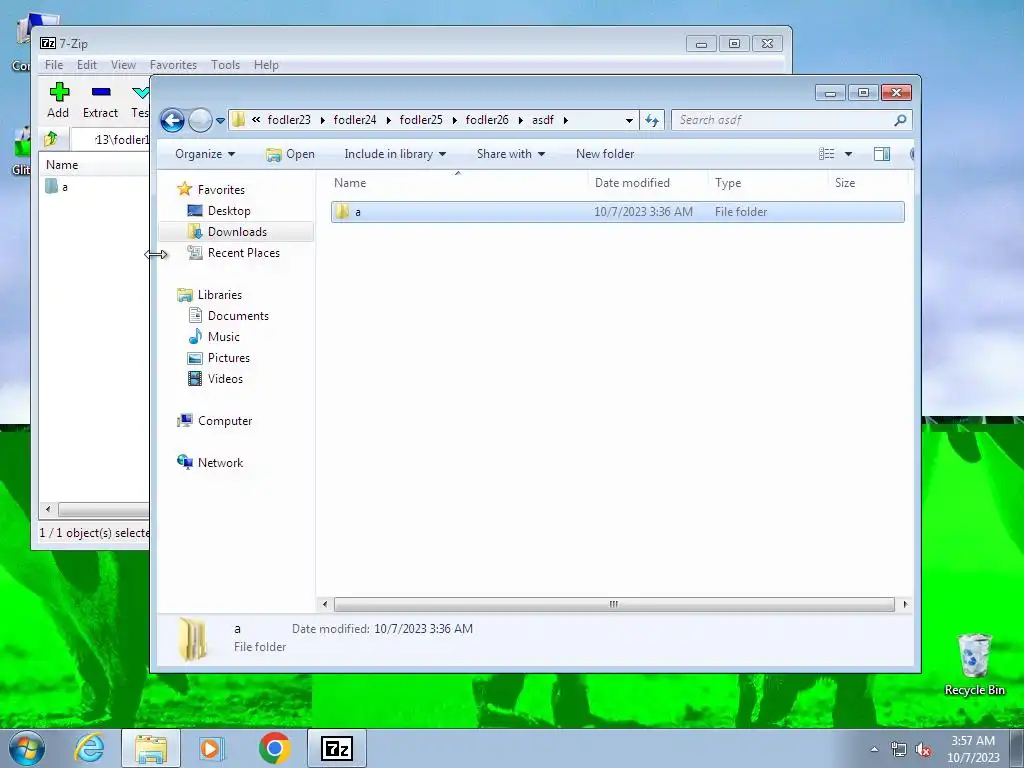Navigate to fodler24 in address bar
Image resolution: width=1024 pixels, height=768 pixels.
point(355,120)
